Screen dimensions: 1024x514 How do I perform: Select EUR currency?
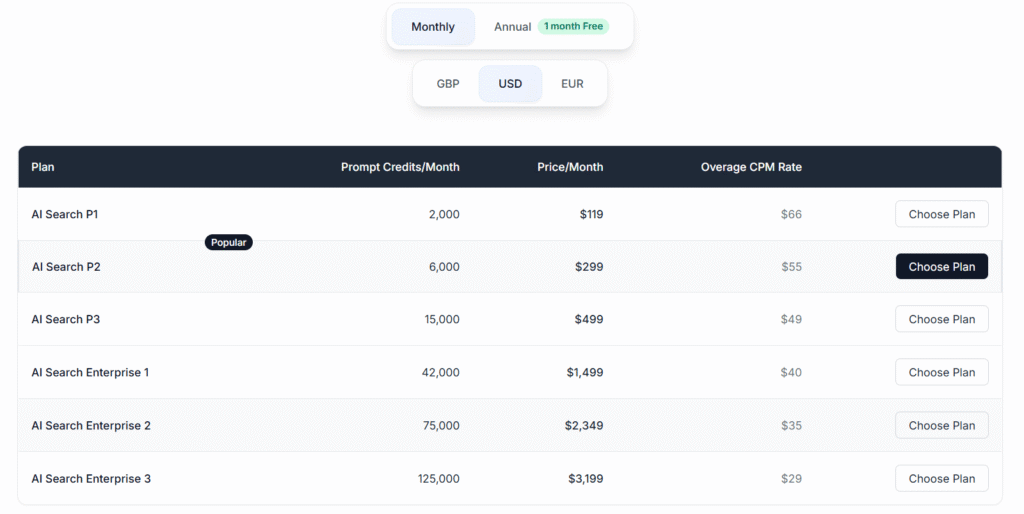click(x=572, y=84)
